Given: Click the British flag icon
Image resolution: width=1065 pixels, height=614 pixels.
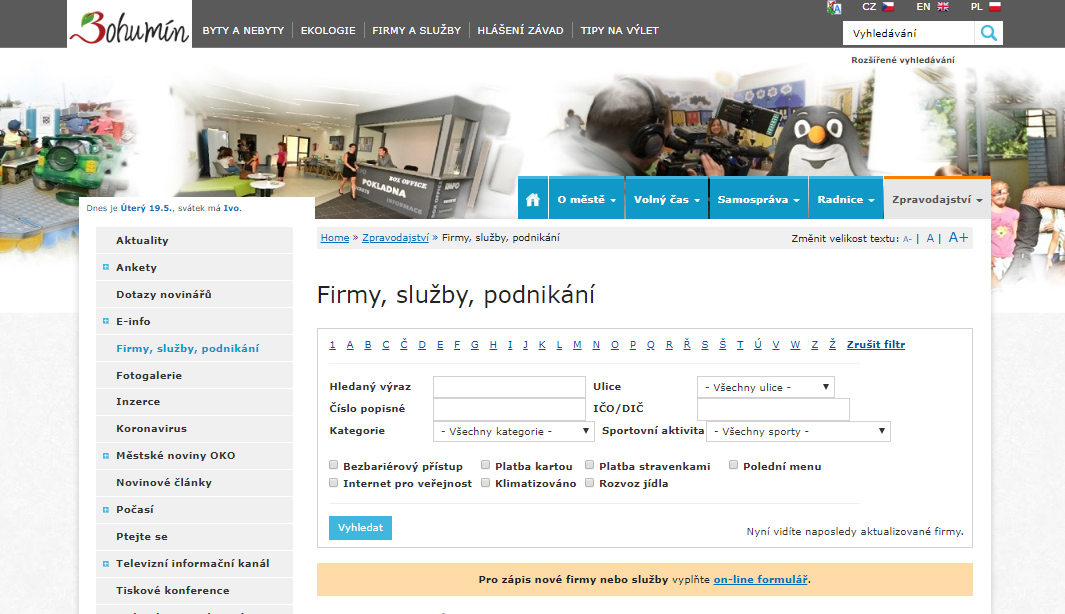Looking at the screenshot, I should pyautogui.click(x=943, y=7).
